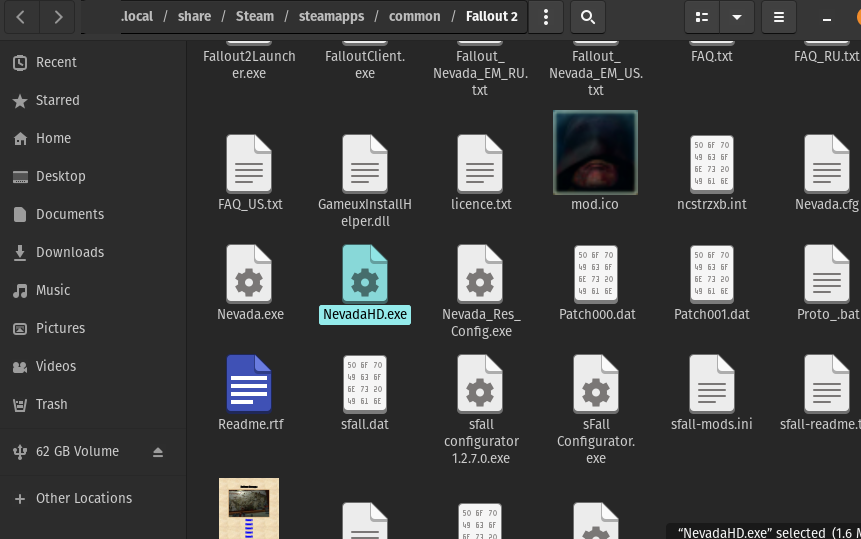The height and width of the screenshot is (539, 861).
Task: Open the 62 GB Volume entry
Action: [93, 451]
